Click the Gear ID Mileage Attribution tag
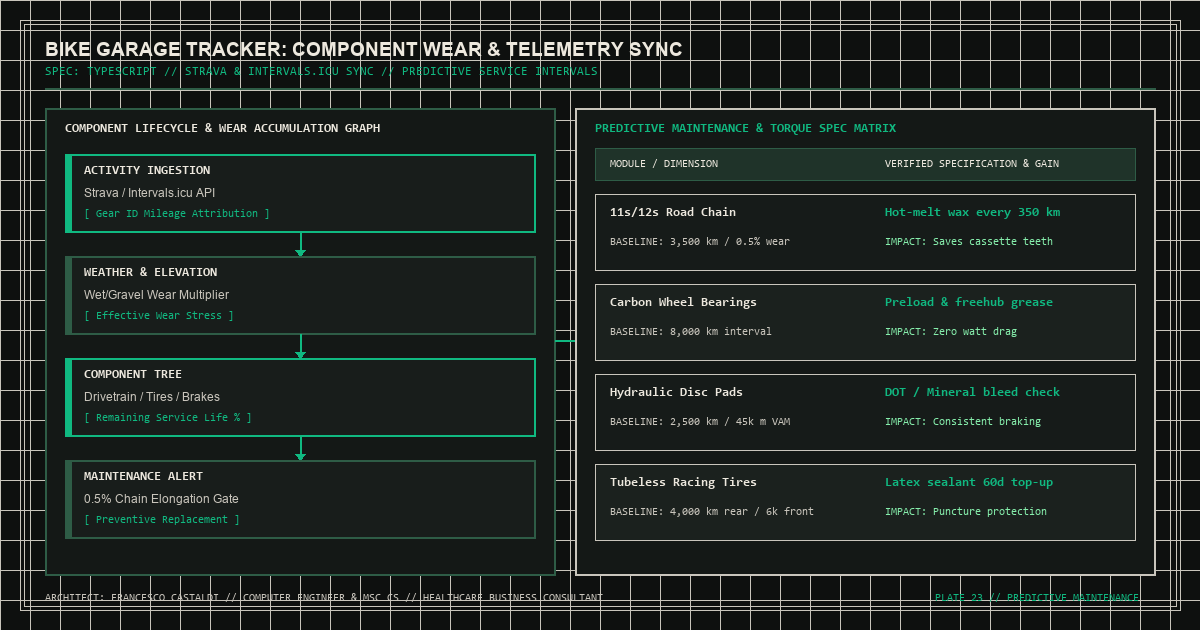 point(177,214)
